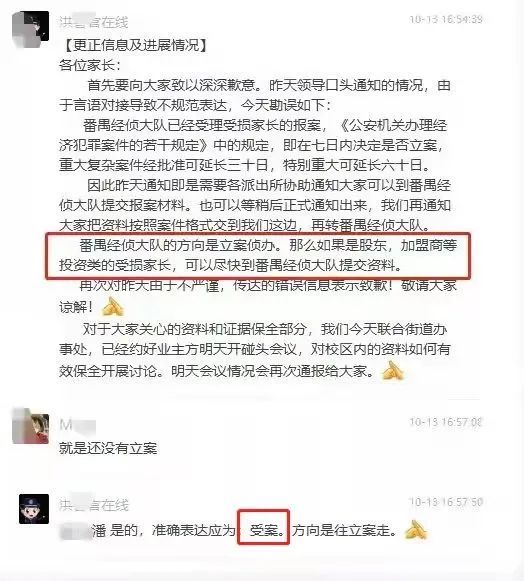Click the greeting line 各位家长
This screenshot has width=524, height=581.
pos(90,66)
